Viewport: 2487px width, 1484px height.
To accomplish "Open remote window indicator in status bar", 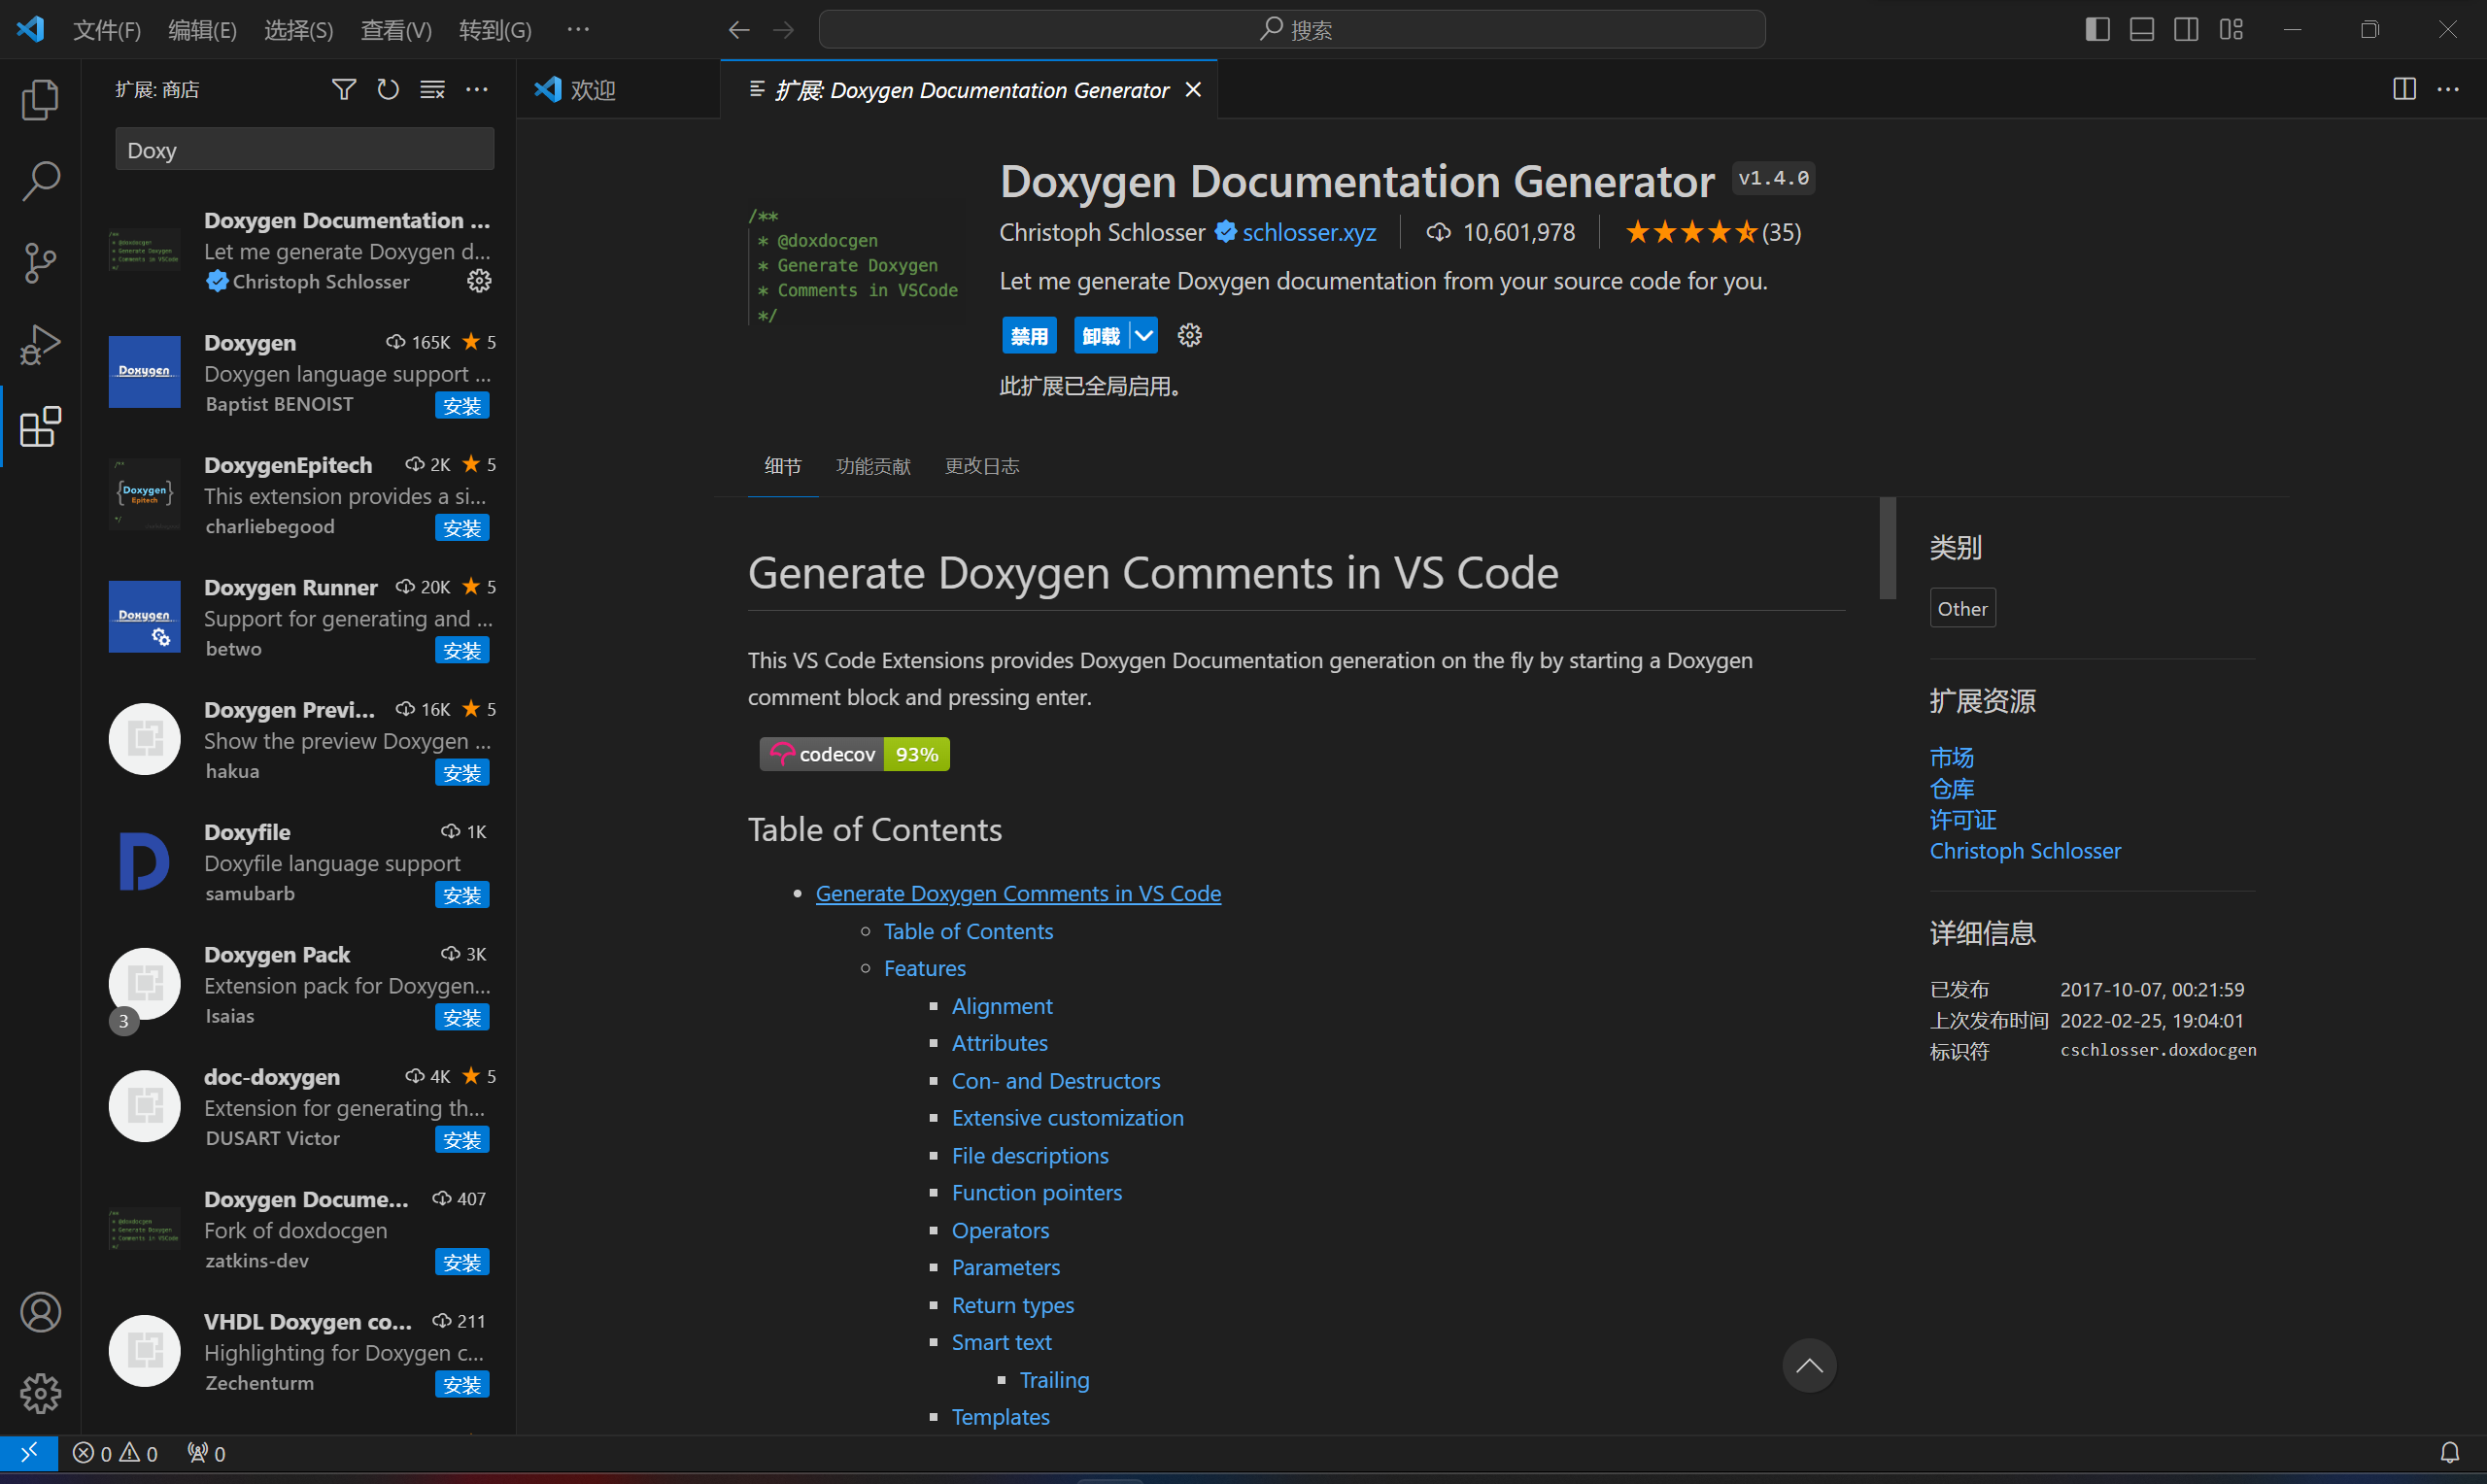I will click(29, 1453).
